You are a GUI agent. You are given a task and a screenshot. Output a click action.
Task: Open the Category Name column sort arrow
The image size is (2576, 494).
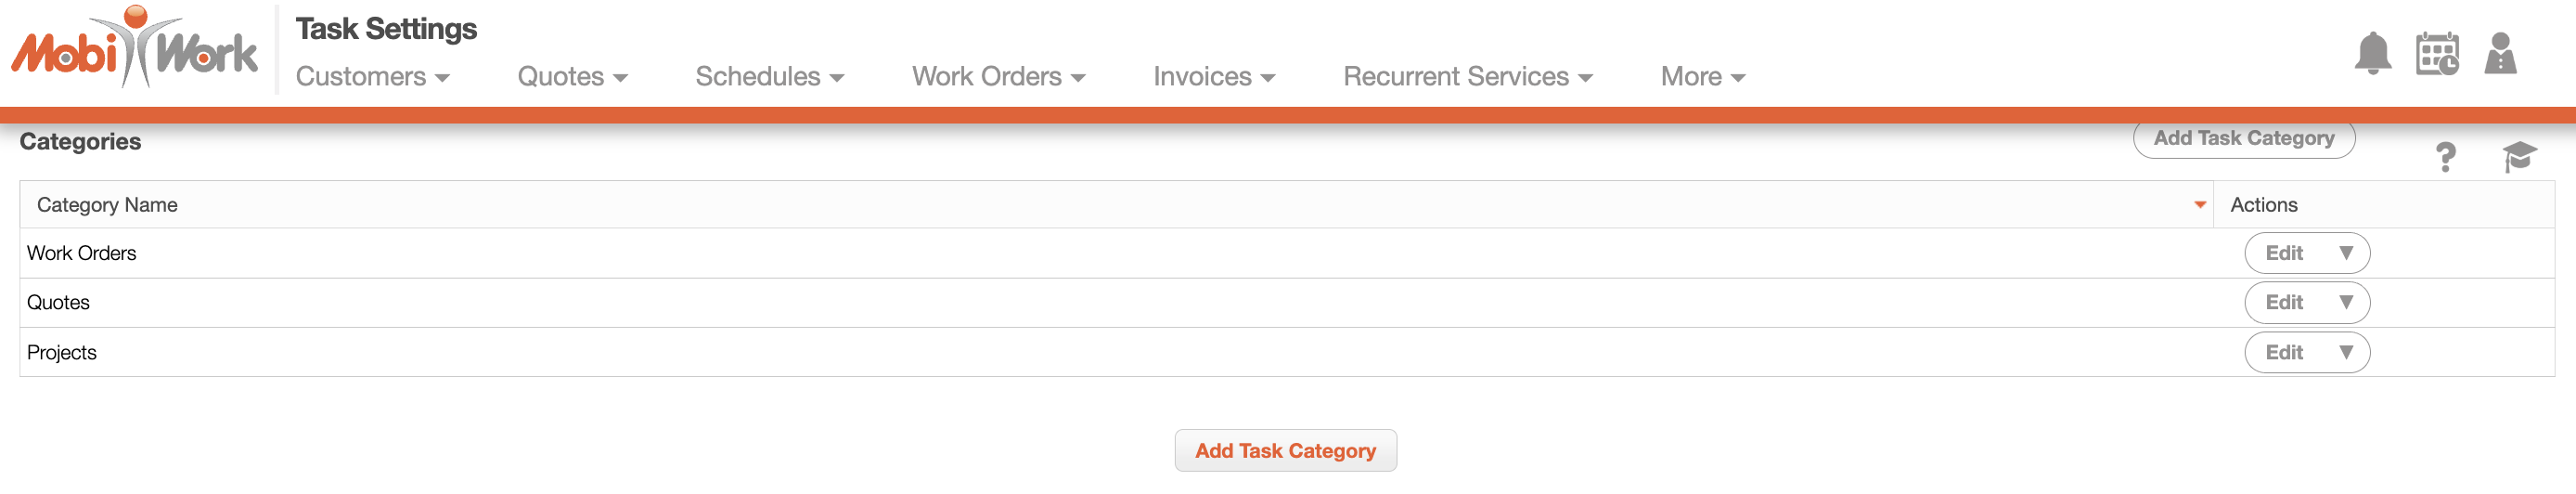point(2199,205)
